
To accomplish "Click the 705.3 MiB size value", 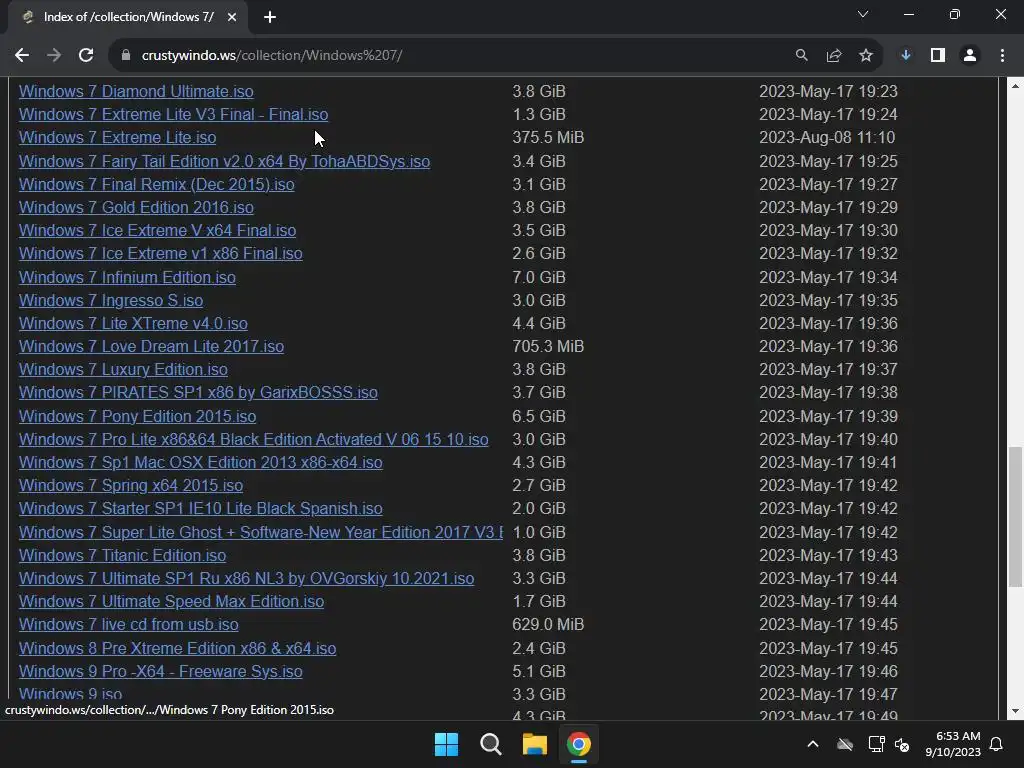I will (548, 346).
